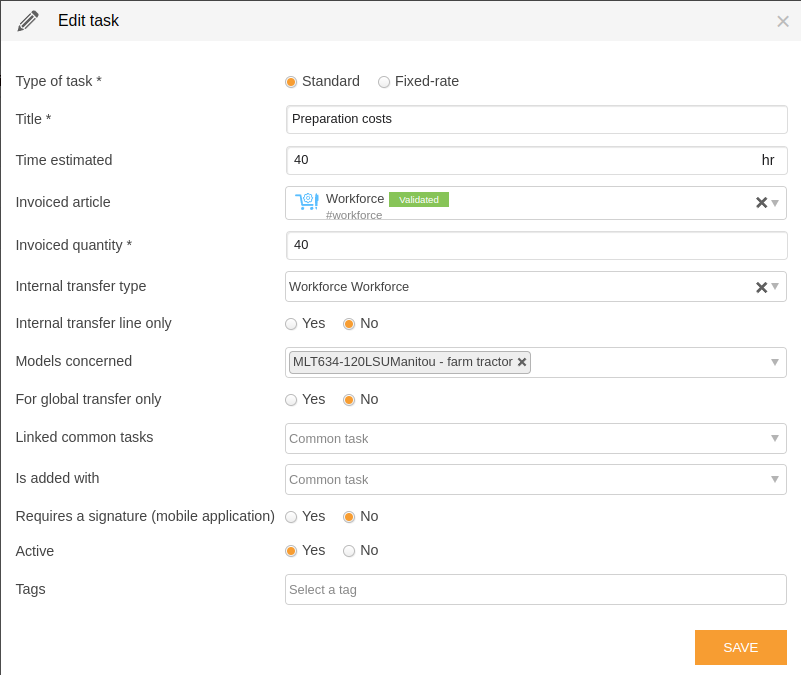Select Fixed-rate task type
801x675 pixels.
384,82
